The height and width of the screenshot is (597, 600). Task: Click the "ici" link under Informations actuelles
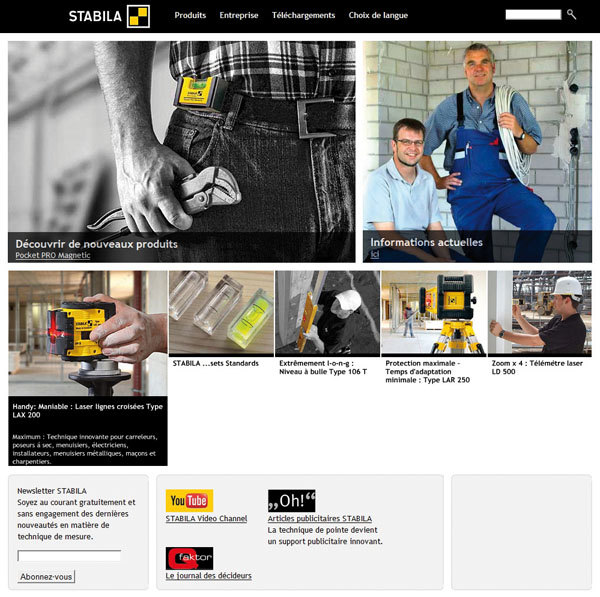(x=375, y=254)
